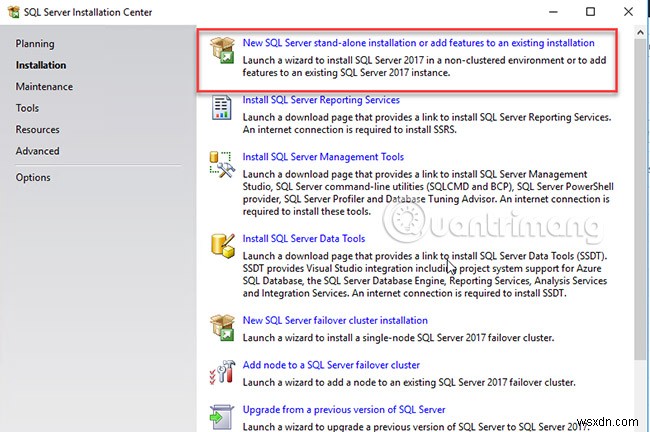Screen dimensions: 650x432
Task: Open the Tools section
Action: click(x=27, y=108)
